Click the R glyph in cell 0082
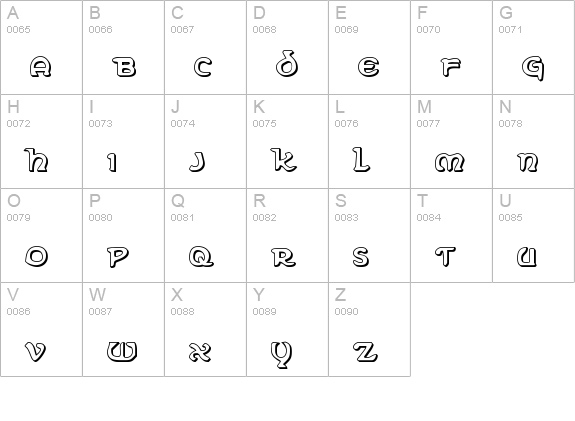The image size is (575, 421). (x=283, y=257)
